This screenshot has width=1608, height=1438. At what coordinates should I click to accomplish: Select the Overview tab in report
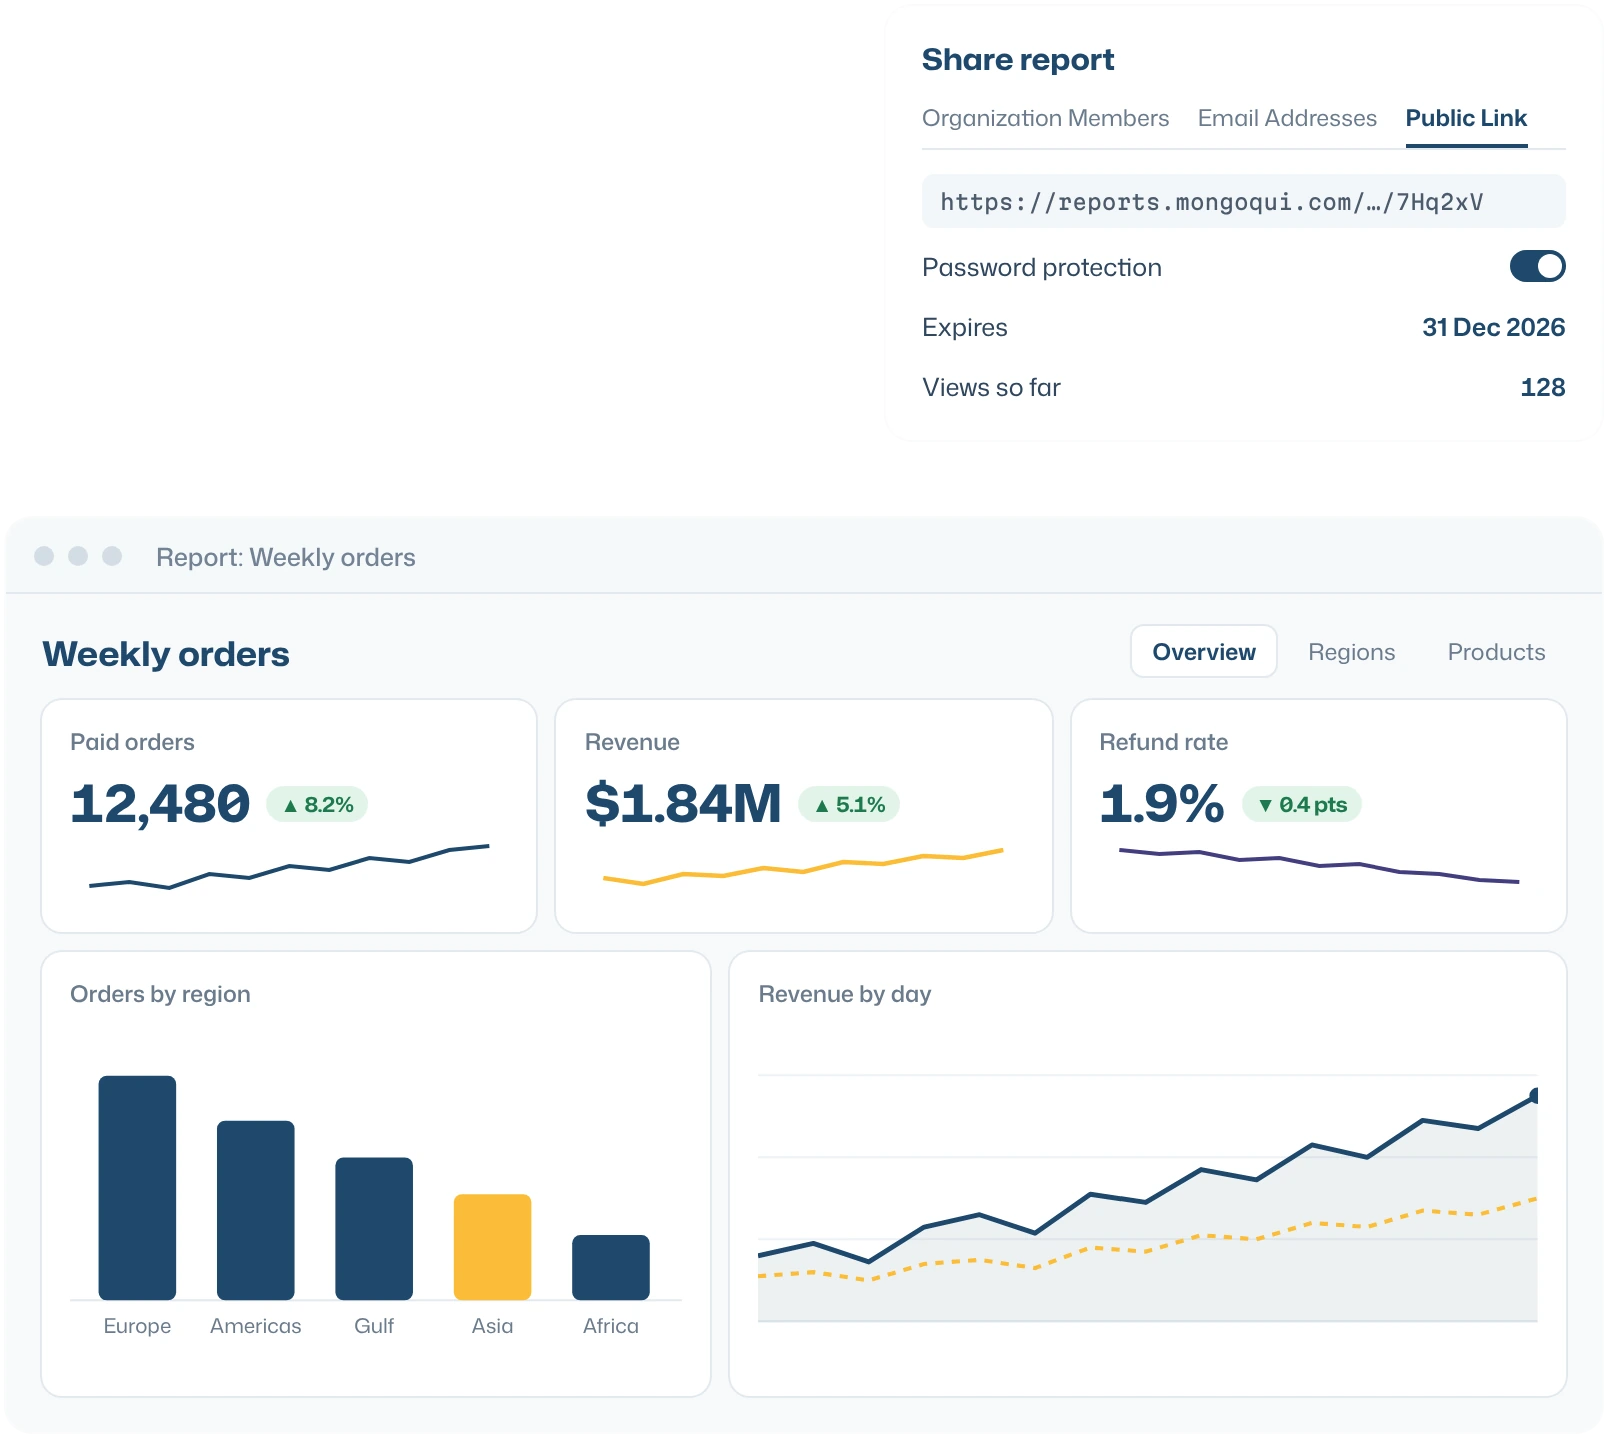coord(1204,652)
